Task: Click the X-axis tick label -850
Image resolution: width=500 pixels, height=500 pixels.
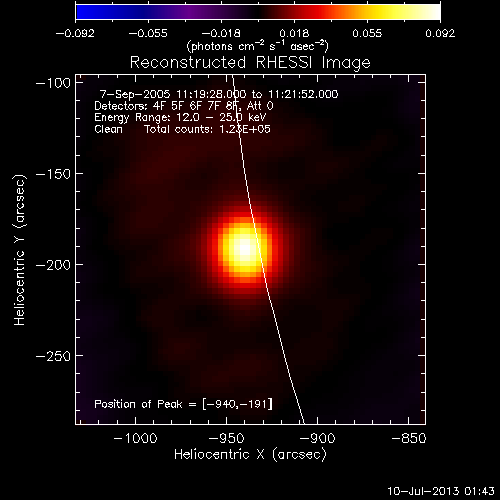Action: pos(409,438)
